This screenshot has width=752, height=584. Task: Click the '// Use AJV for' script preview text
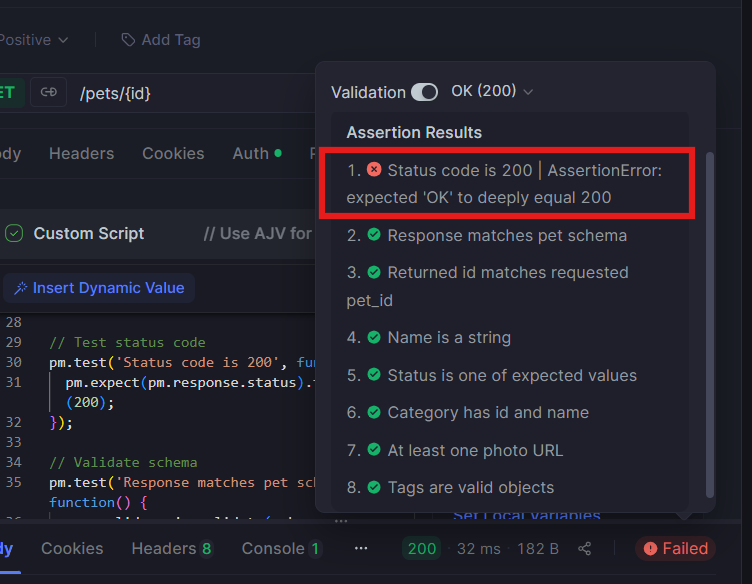[258, 234]
